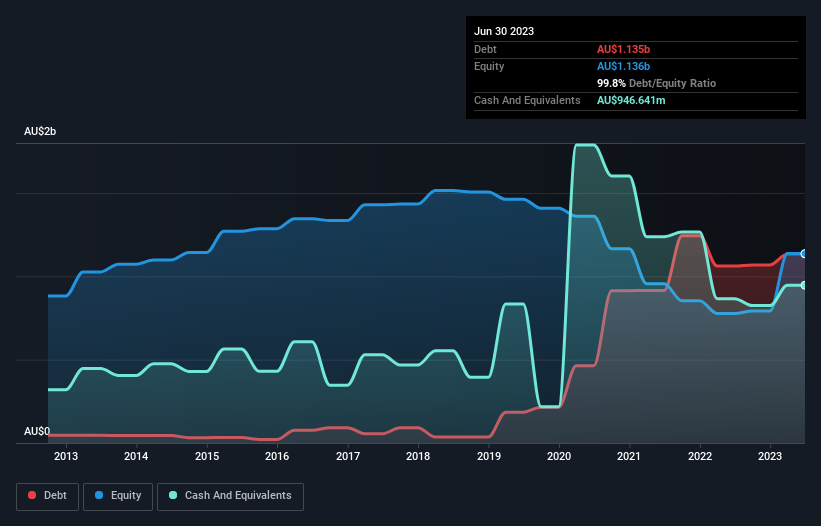Toggle Cash And Equivalents legend item

tap(230, 495)
